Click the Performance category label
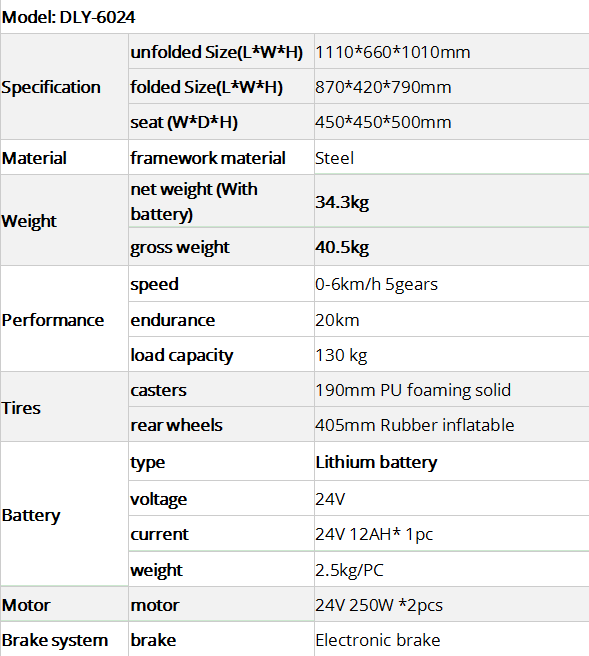This screenshot has height=656, width=589. (x=53, y=320)
